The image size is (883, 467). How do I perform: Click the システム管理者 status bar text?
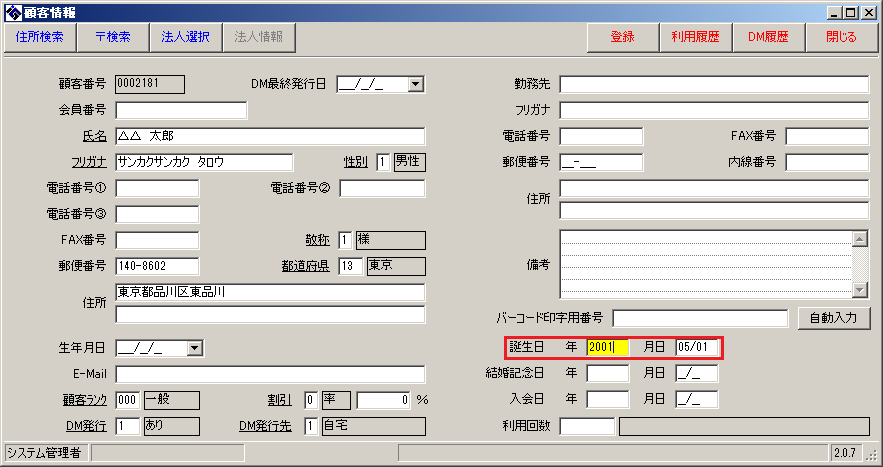(44, 453)
